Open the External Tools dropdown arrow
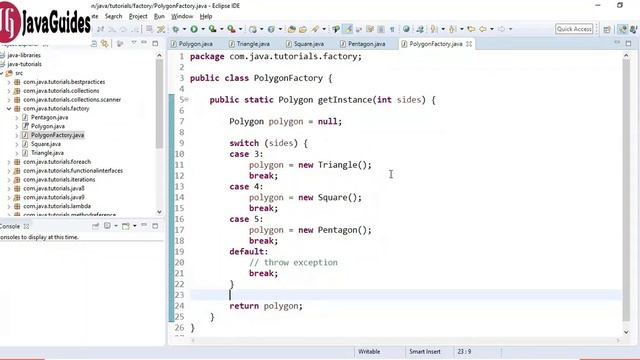This screenshot has height=360, width=640. click(x=240, y=29)
